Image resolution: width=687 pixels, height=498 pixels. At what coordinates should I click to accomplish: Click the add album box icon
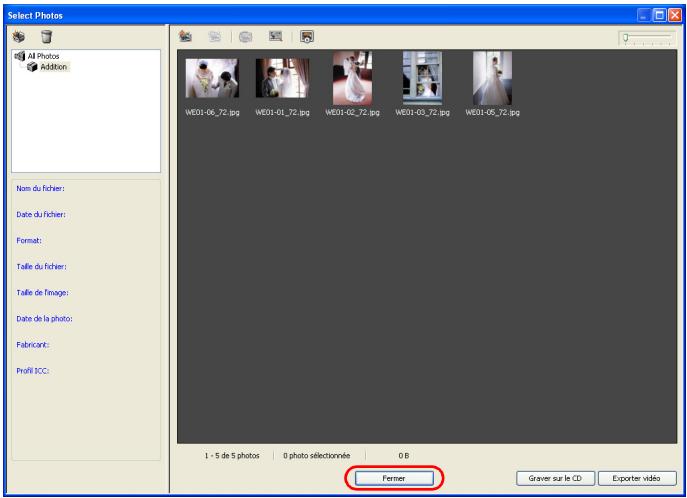click(18, 36)
